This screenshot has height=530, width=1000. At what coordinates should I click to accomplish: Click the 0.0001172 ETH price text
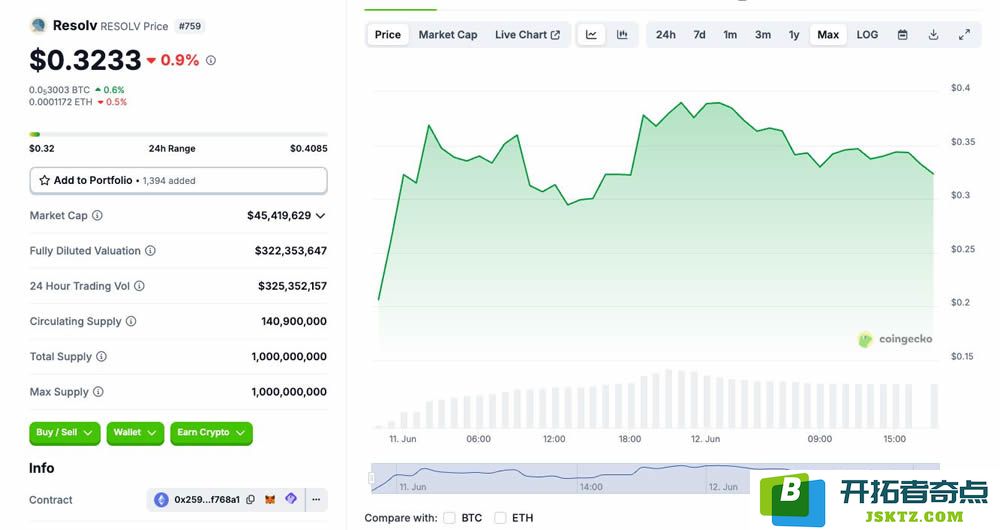click(x=61, y=102)
